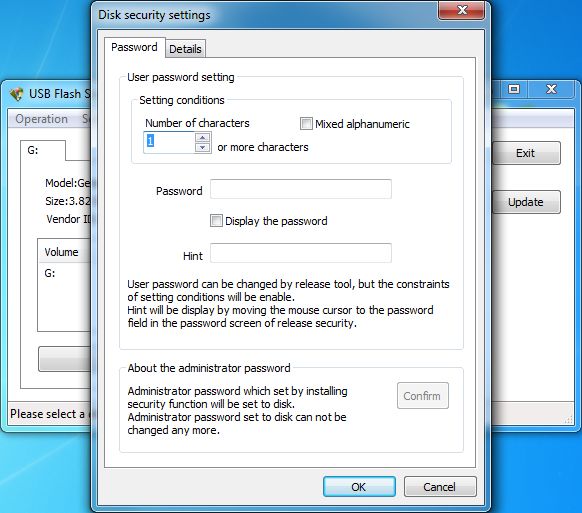Image resolution: width=582 pixels, height=513 pixels.
Task: Click the Number of characters field
Action: (169, 143)
